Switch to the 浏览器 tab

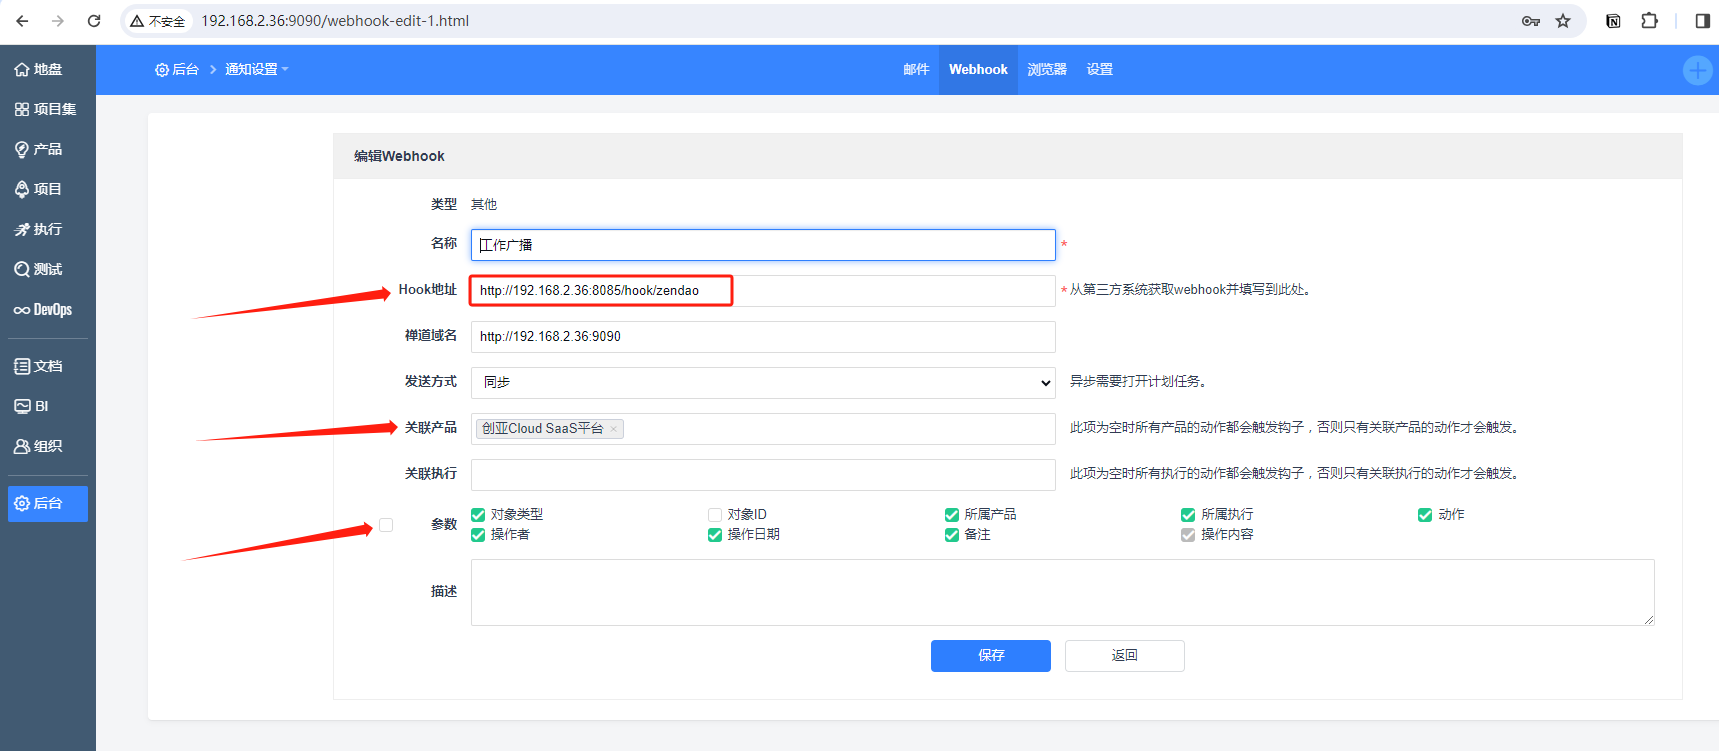click(x=1046, y=69)
